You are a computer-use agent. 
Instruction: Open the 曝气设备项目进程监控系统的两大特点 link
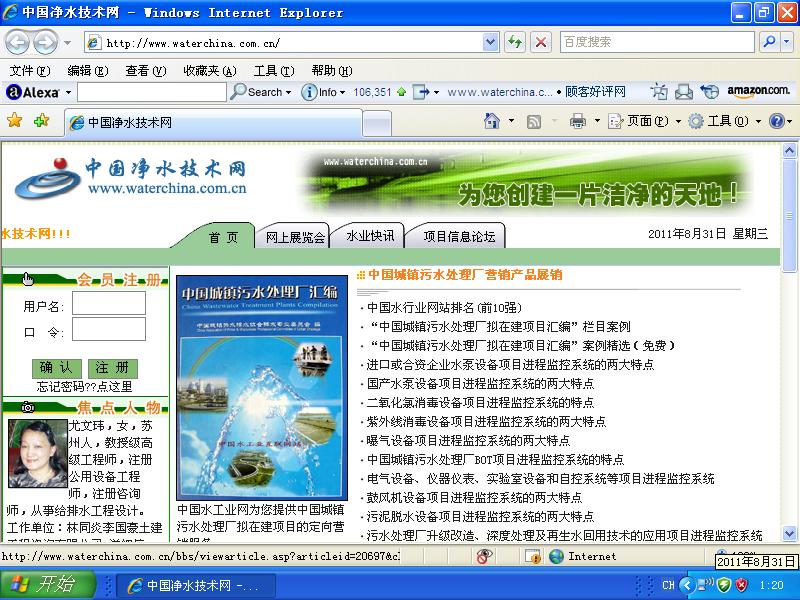(468, 440)
